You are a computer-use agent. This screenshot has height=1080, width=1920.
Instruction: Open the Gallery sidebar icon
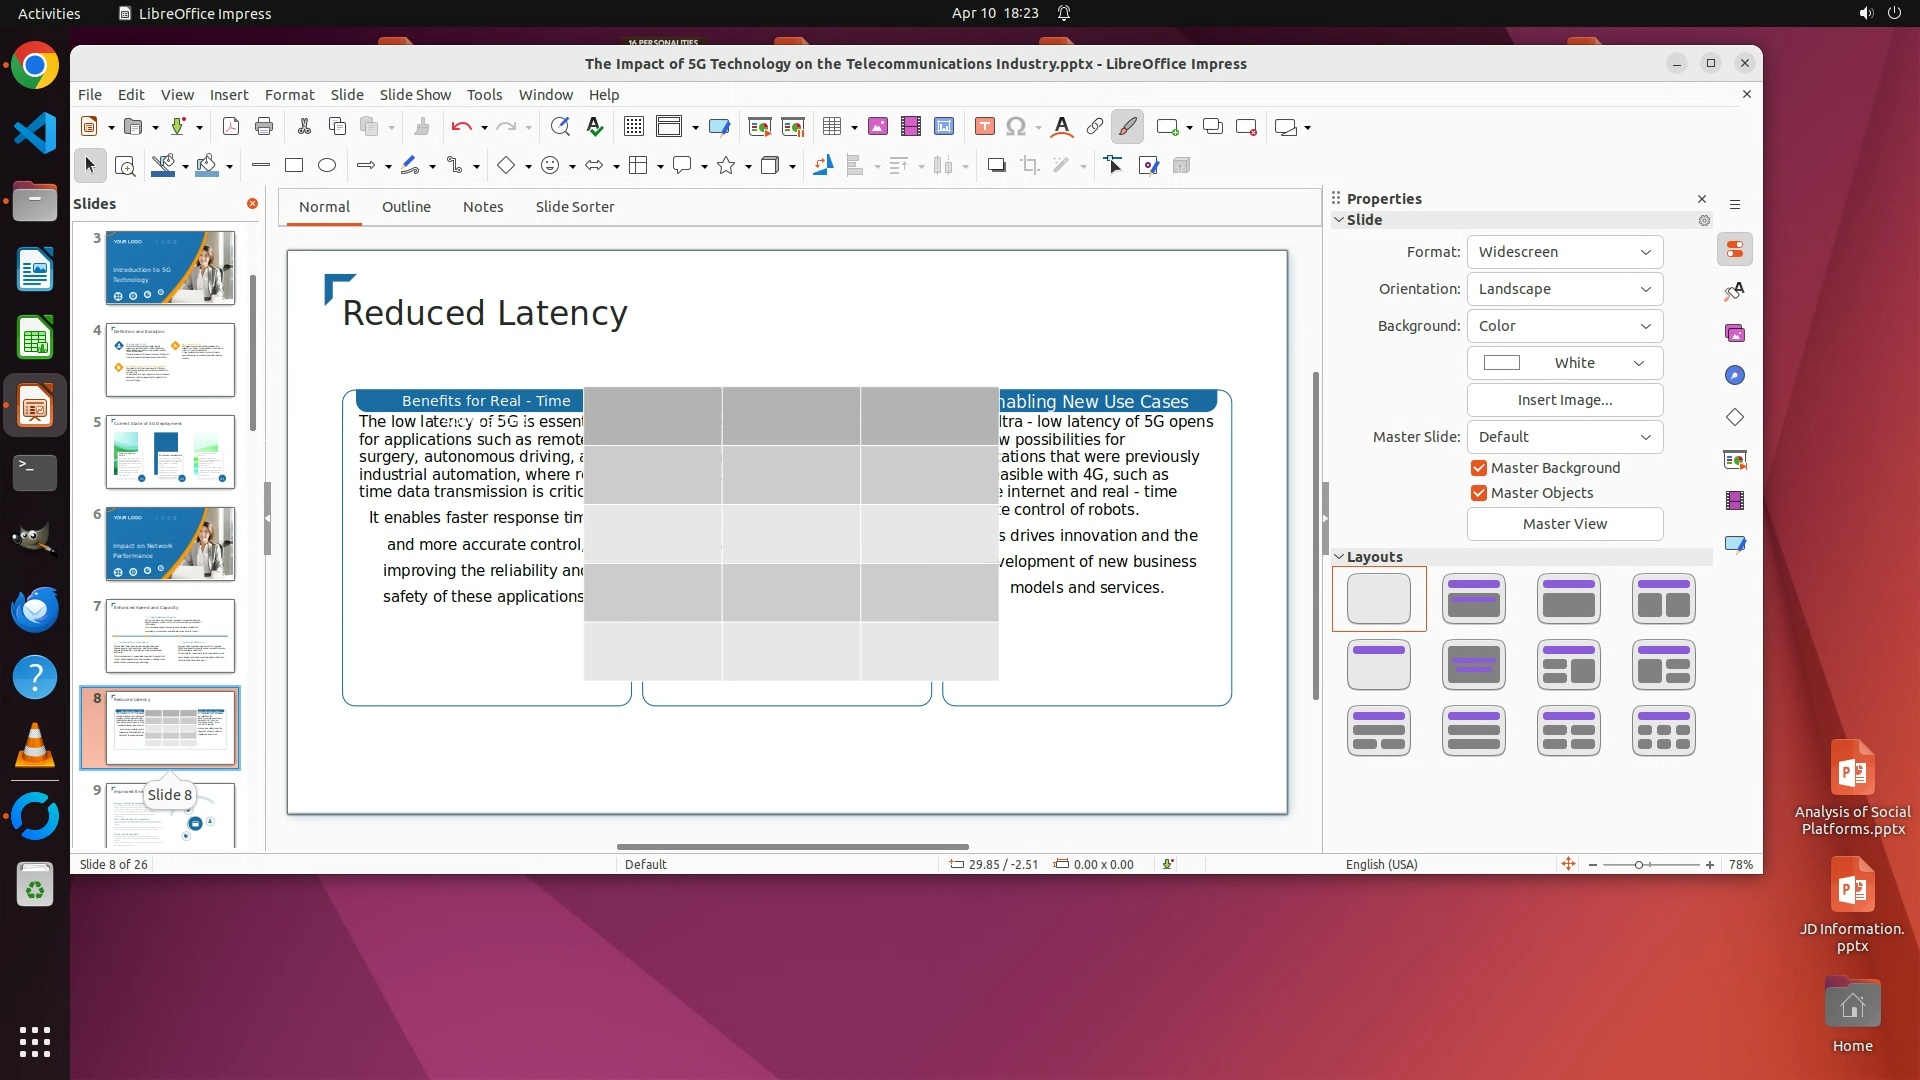[1735, 333]
